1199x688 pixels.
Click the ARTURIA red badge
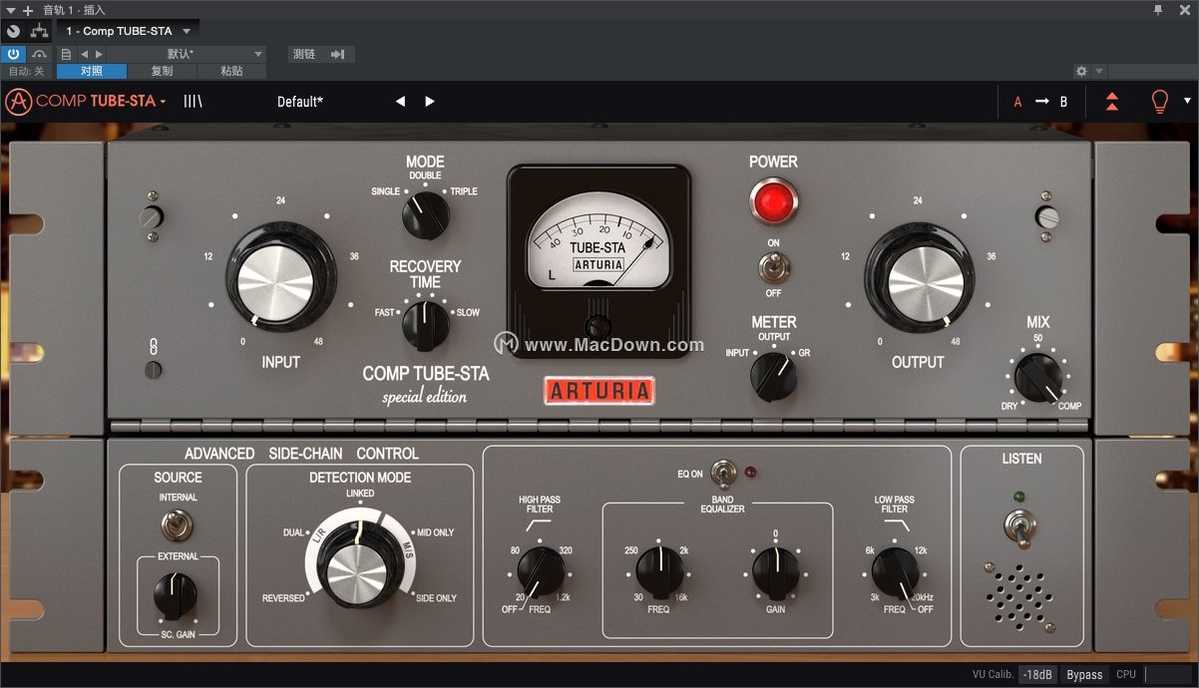pos(600,391)
